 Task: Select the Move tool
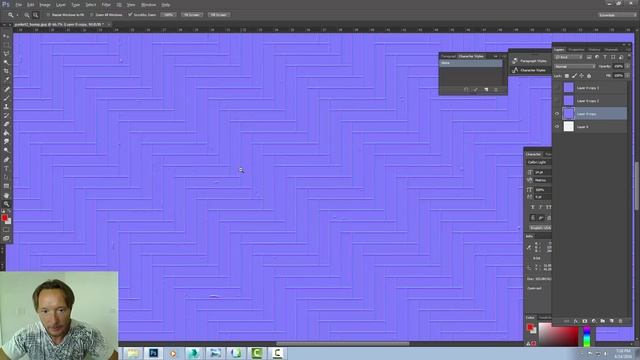pyautogui.click(x=6, y=36)
